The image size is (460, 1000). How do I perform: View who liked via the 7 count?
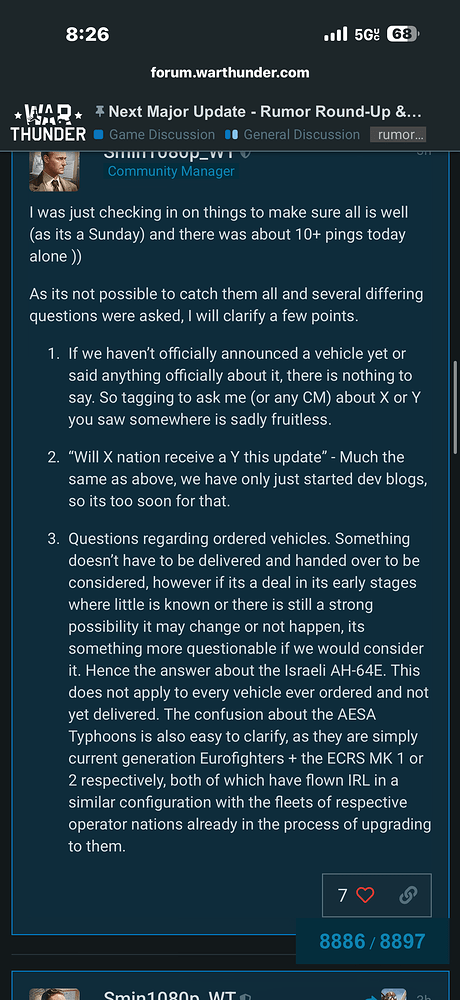[x=343, y=895]
